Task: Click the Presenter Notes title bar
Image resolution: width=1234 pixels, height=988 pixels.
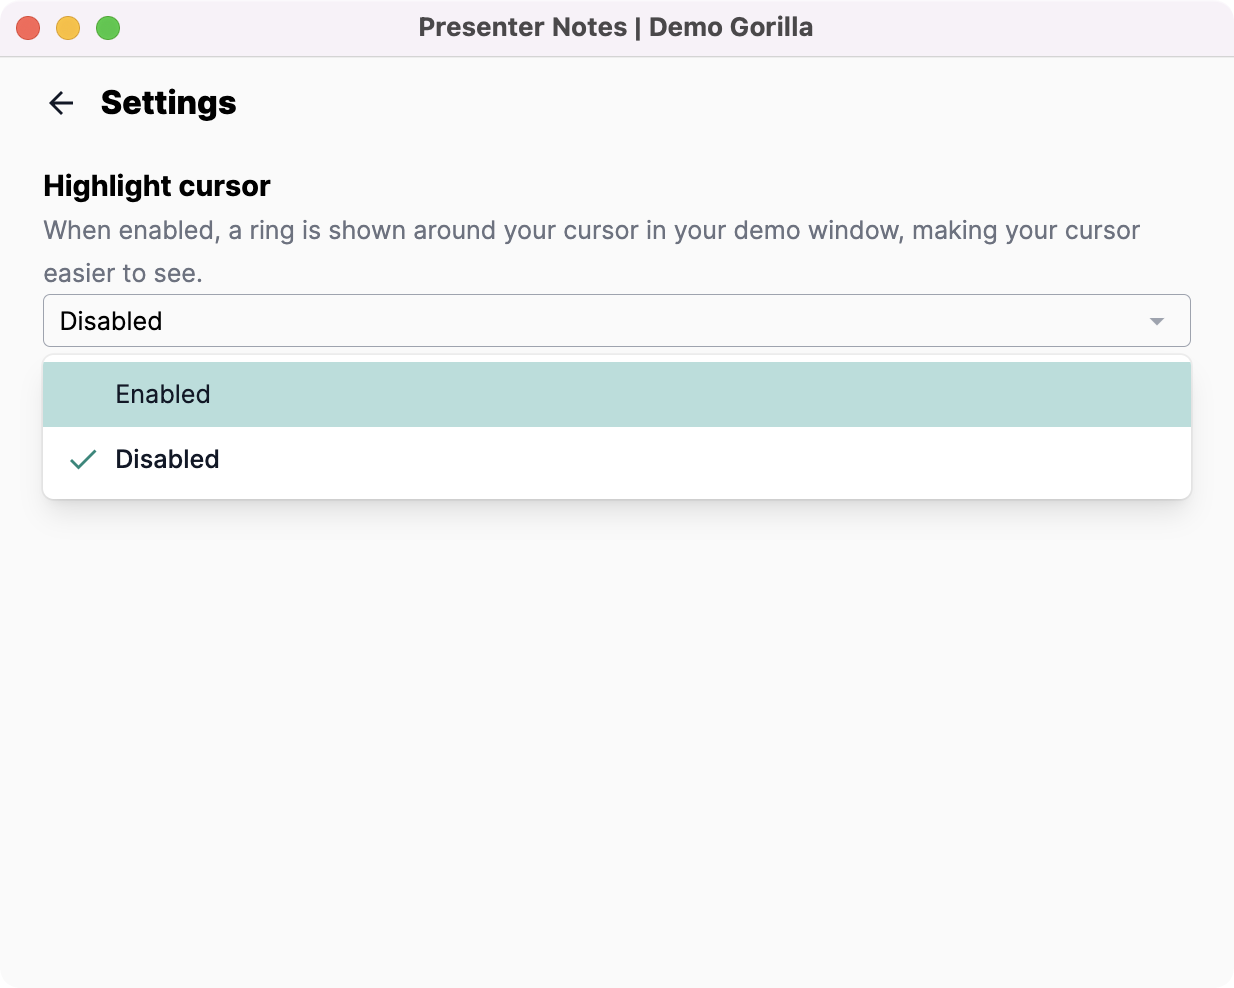Action: click(x=617, y=27)
